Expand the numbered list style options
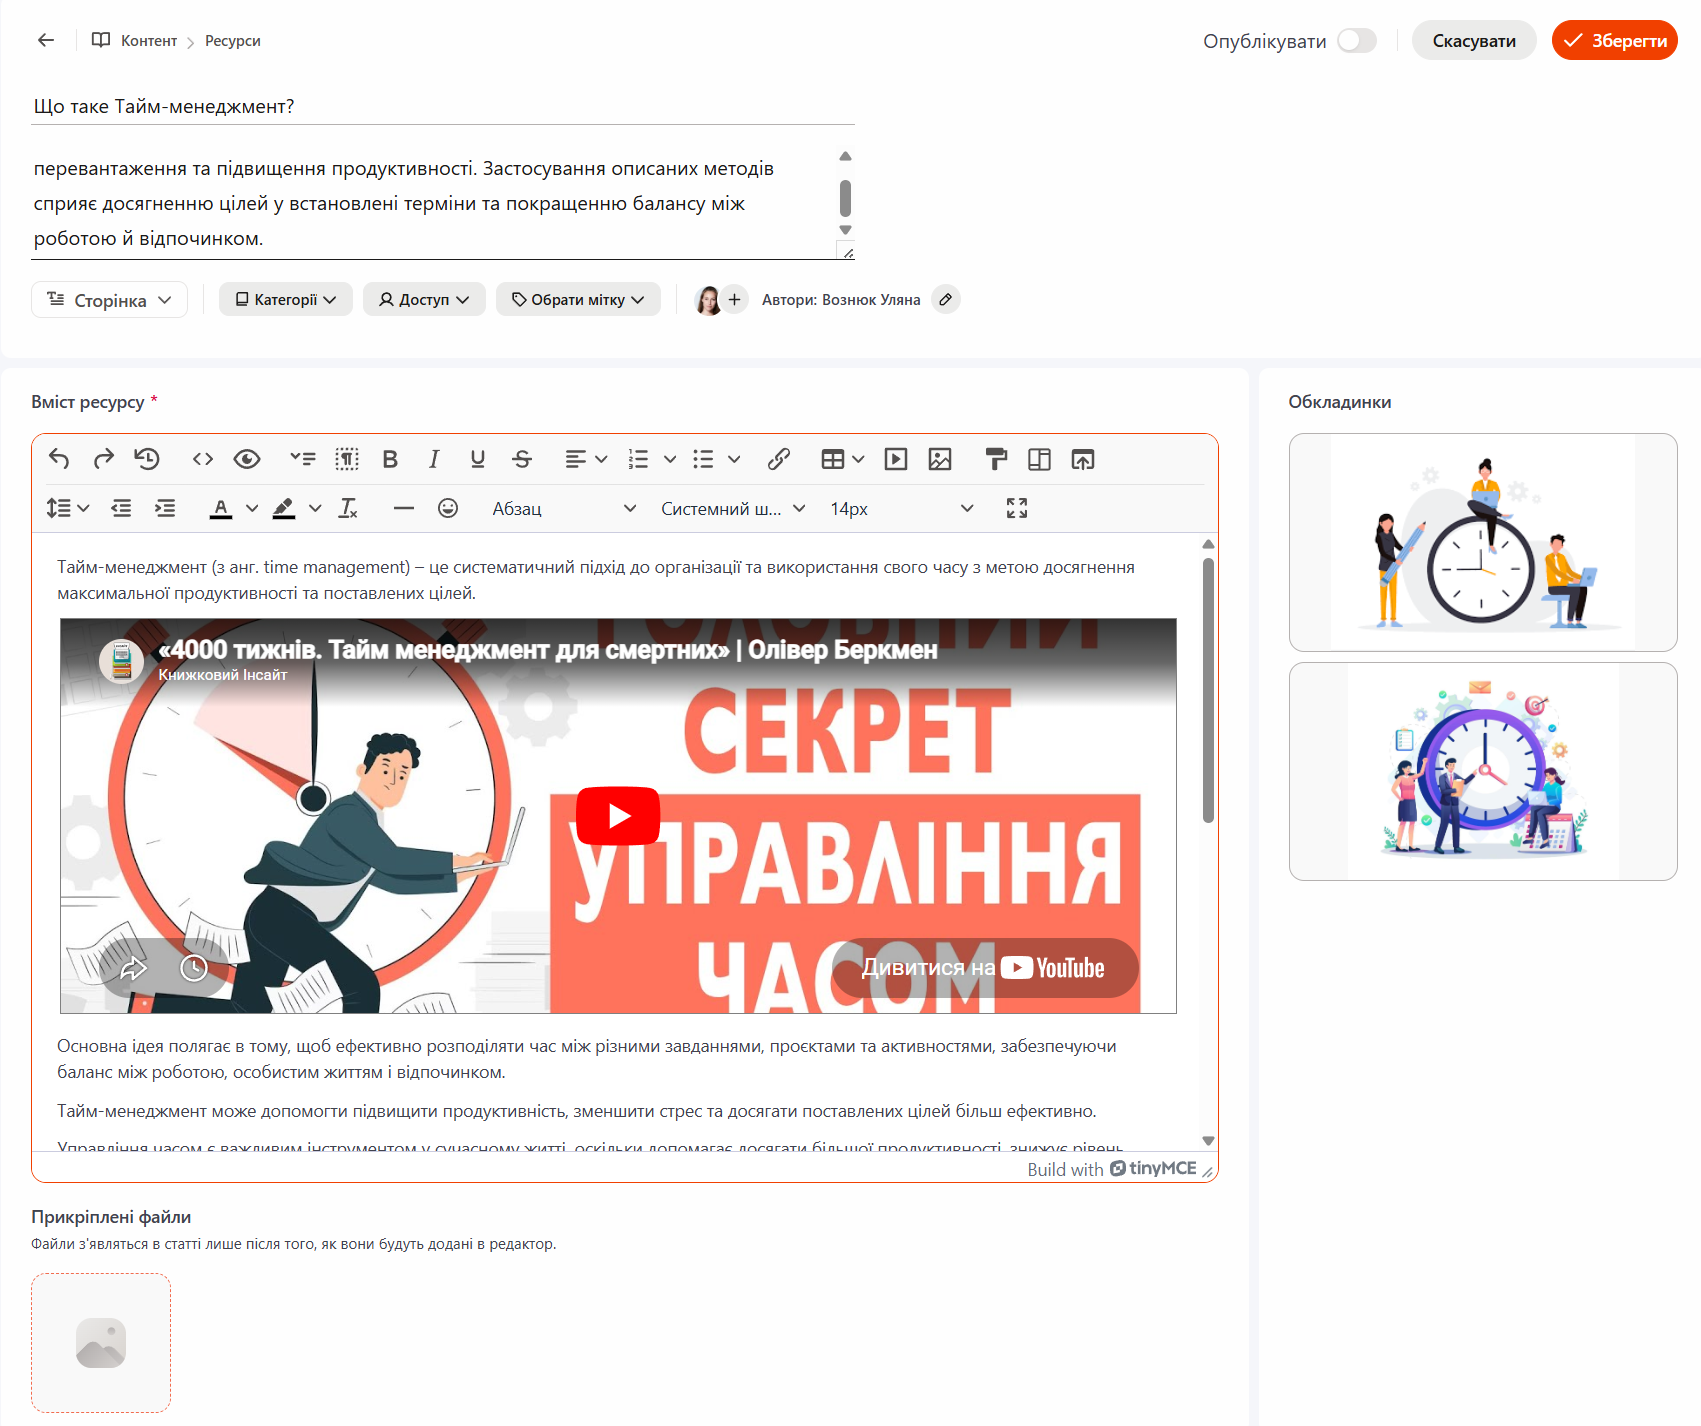Viewport: 1701px width, 1426px height. [x=670, y=459]
